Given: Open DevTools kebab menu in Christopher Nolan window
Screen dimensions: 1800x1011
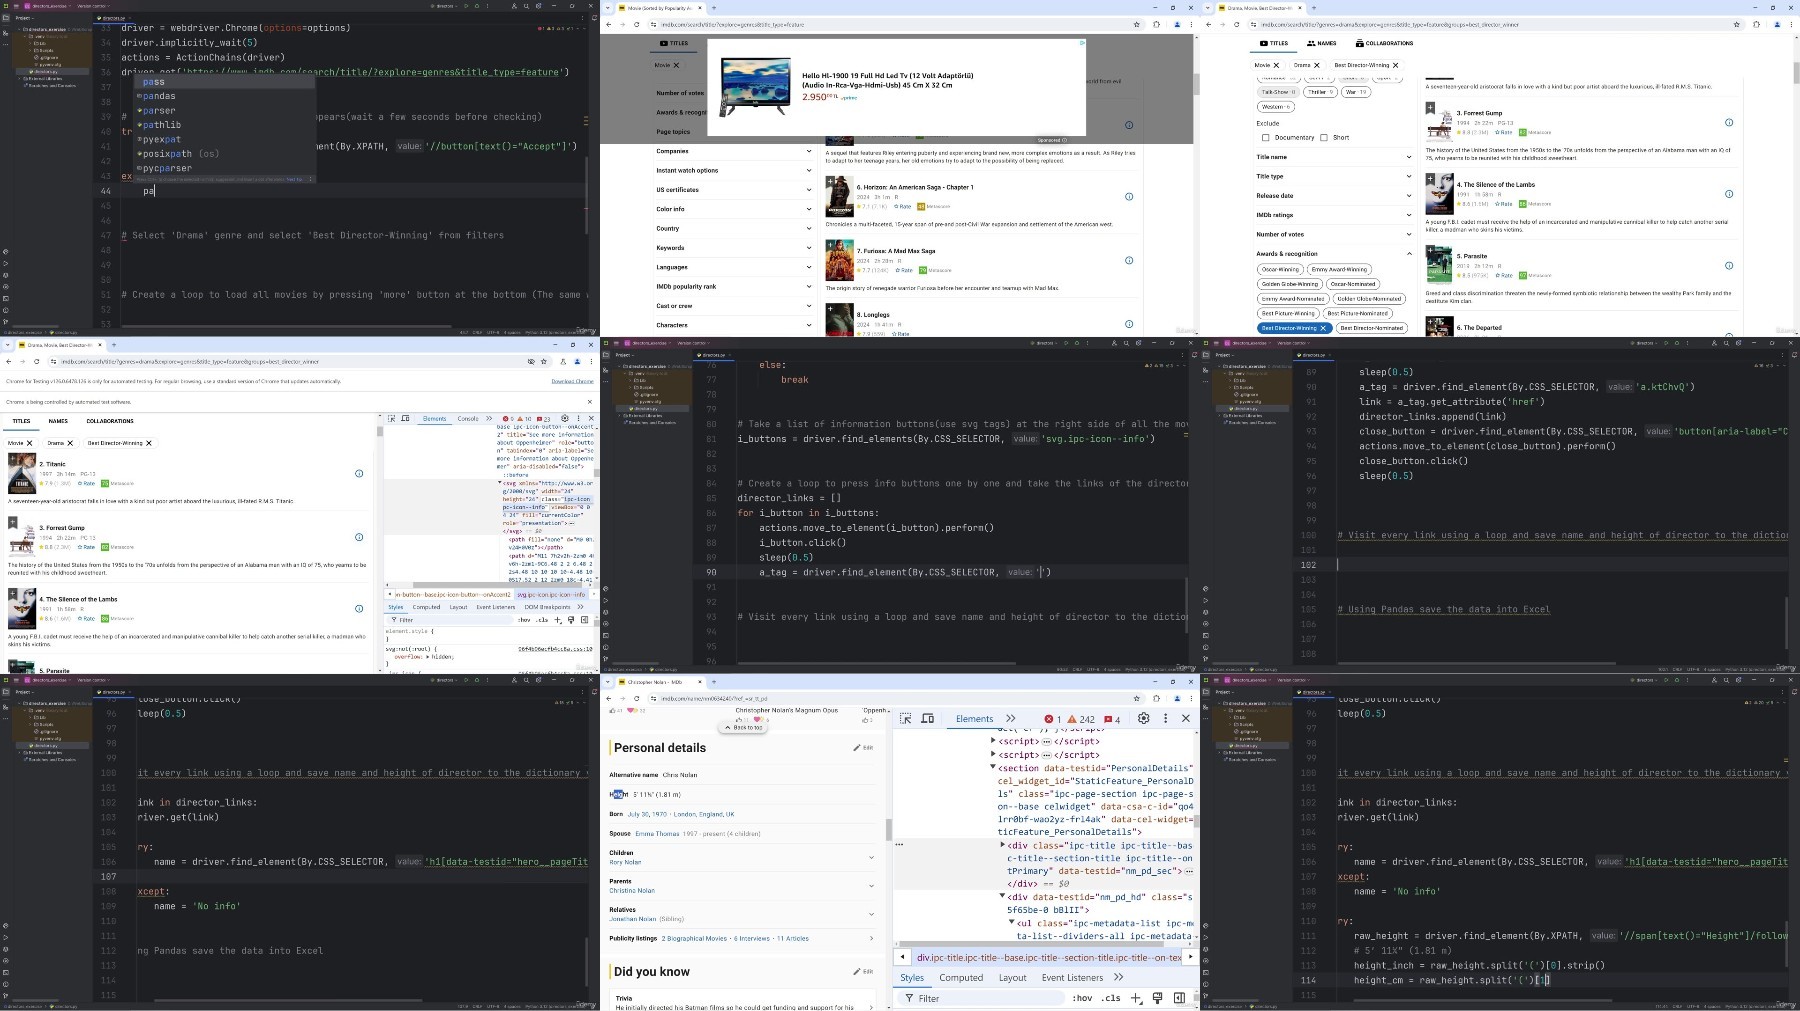Looking at the screenshot, I should (1165, 718).
